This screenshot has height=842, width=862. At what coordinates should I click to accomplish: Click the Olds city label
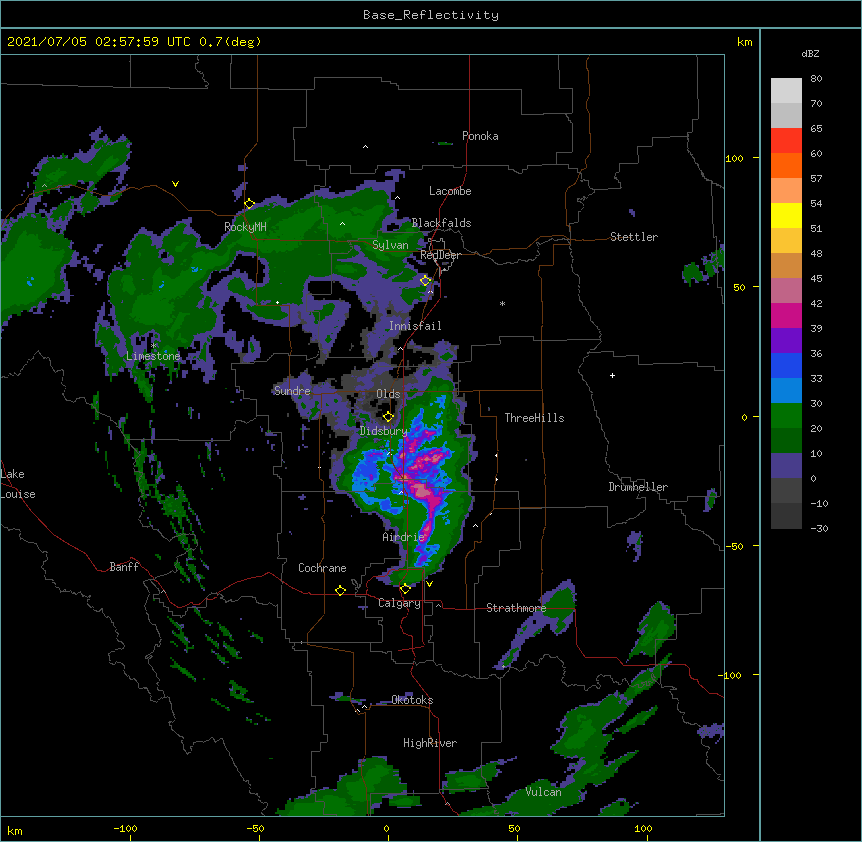(x=388, y=394)
